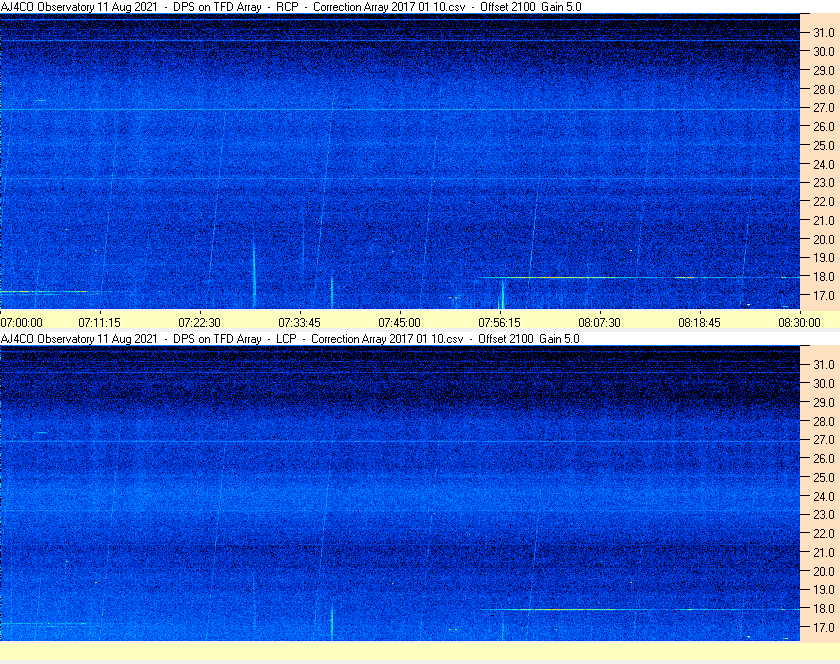Pick 26.0 on the LCP frequency axis

(824, 458)
